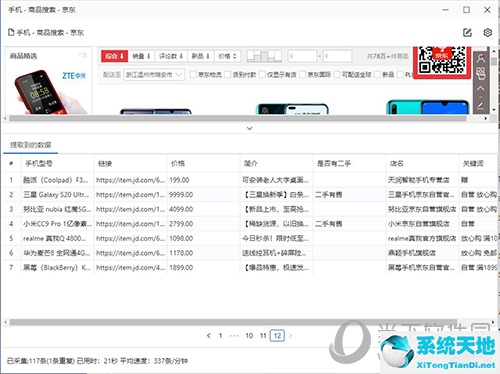500x374 pixels.
Task: Click the price cell 9999.00
Action: (203, 195)
